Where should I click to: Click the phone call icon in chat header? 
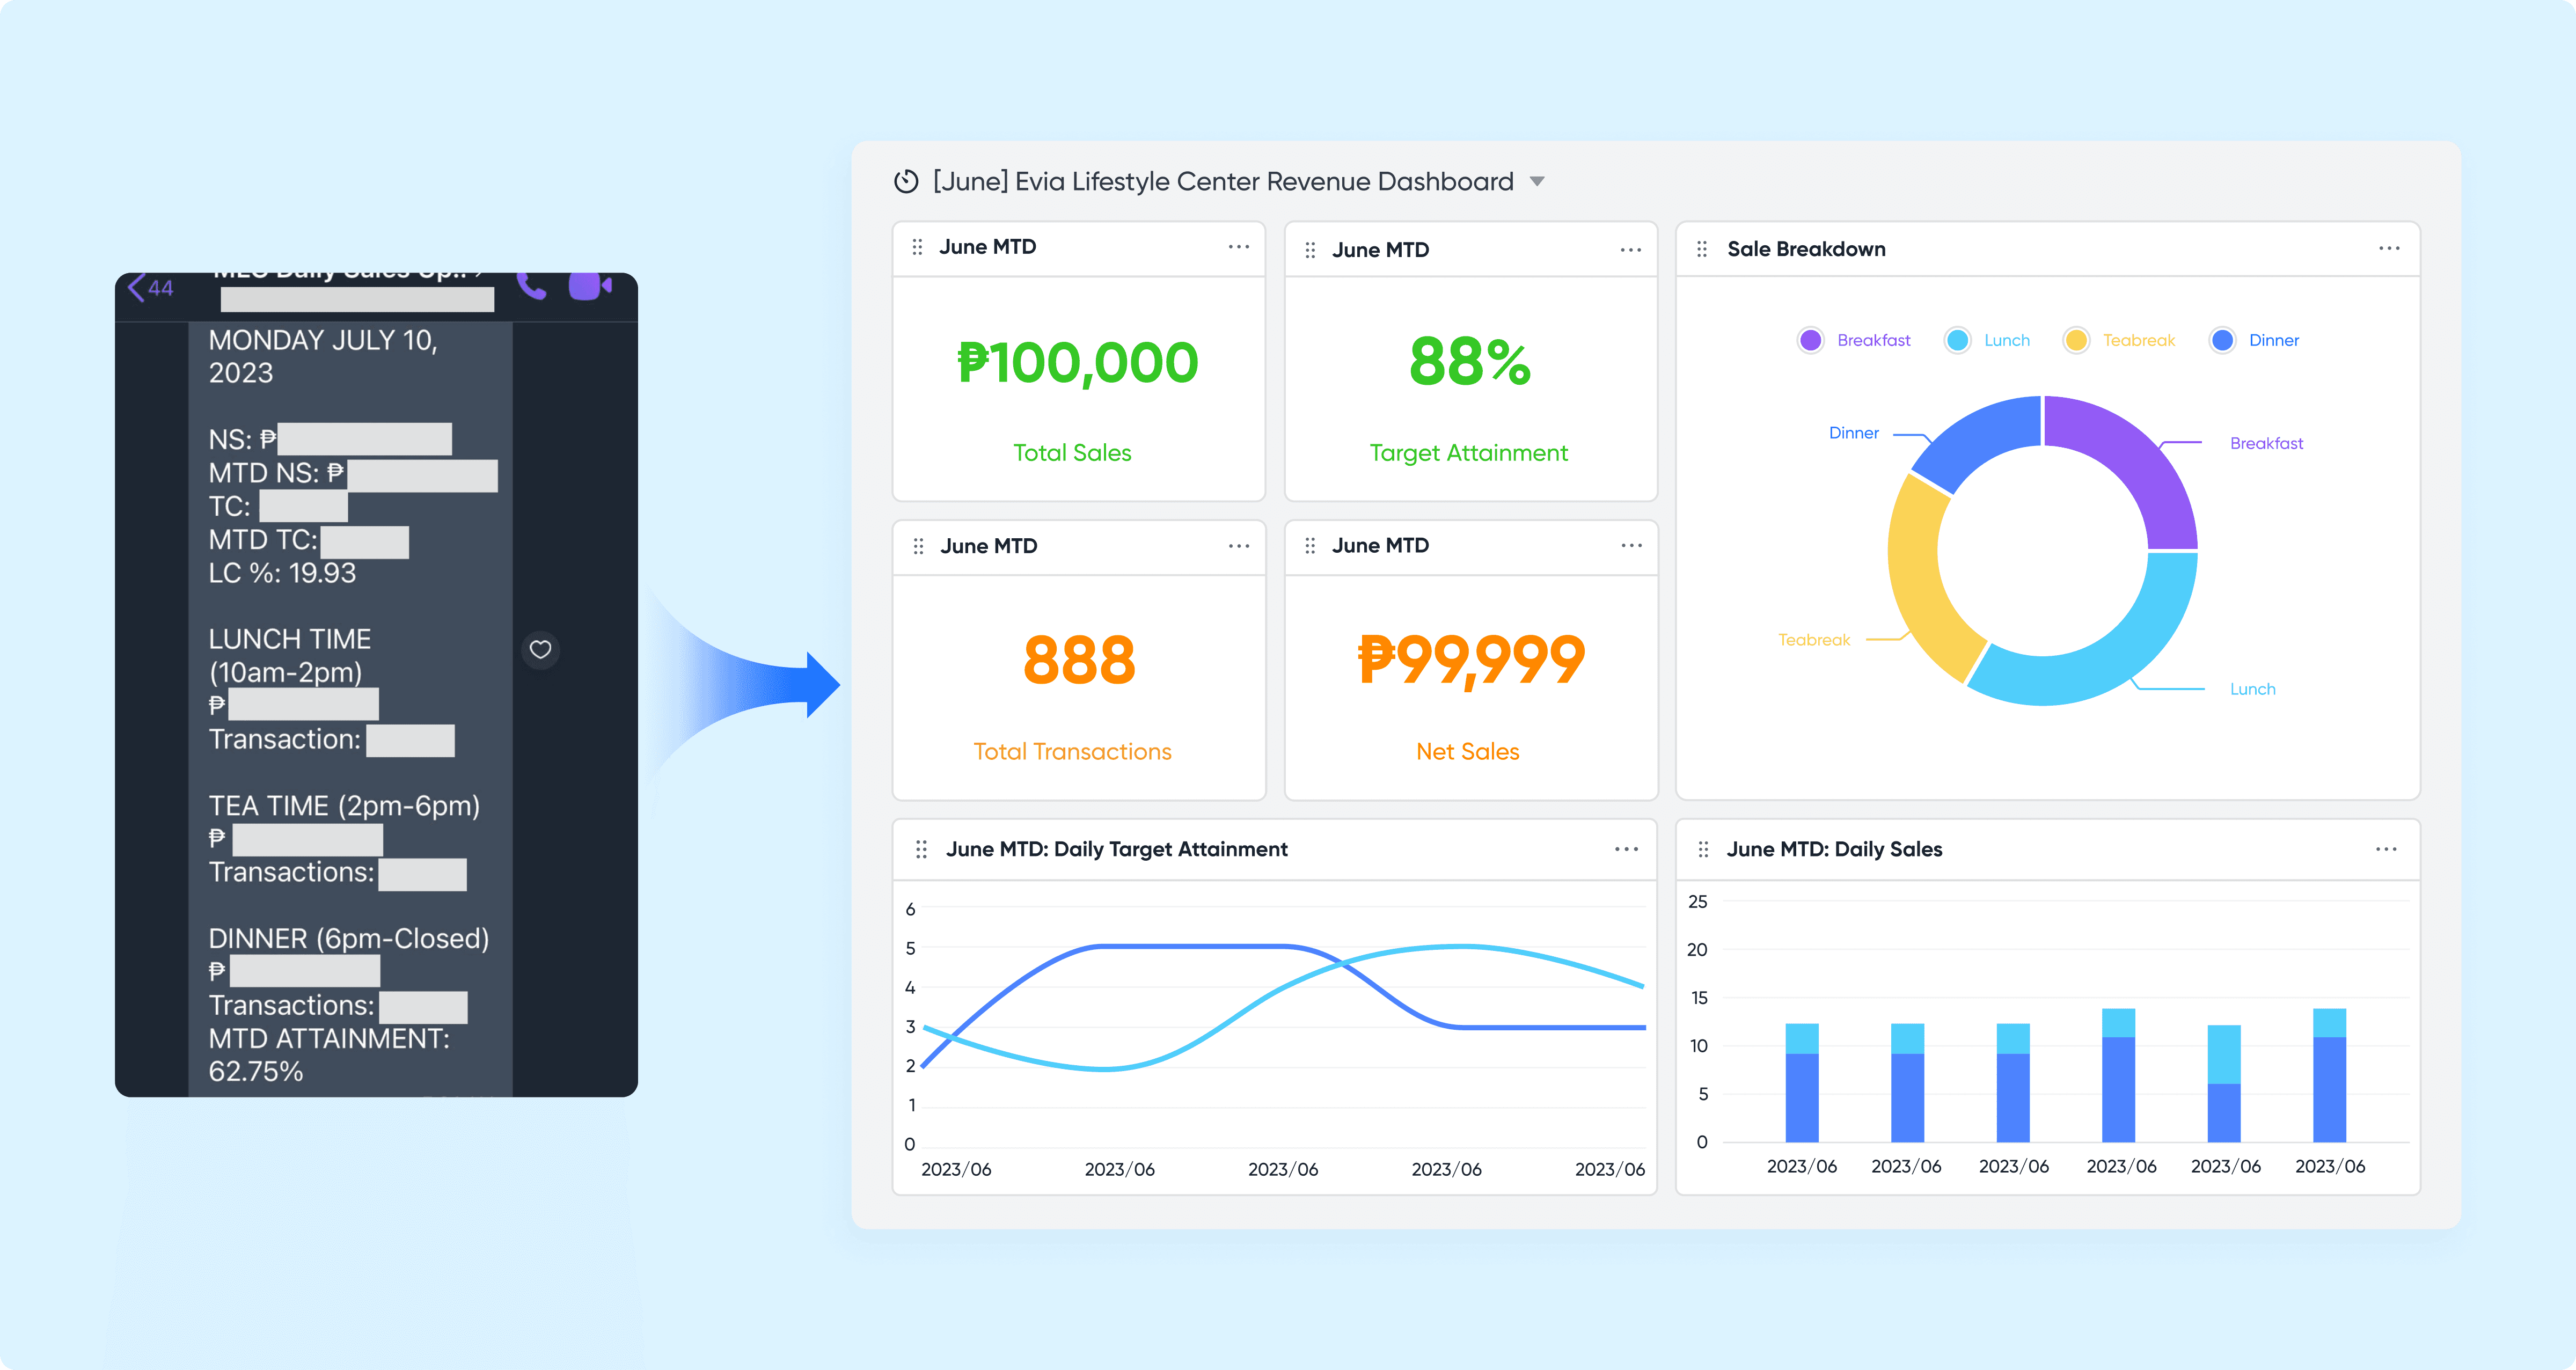coord(531,287)
